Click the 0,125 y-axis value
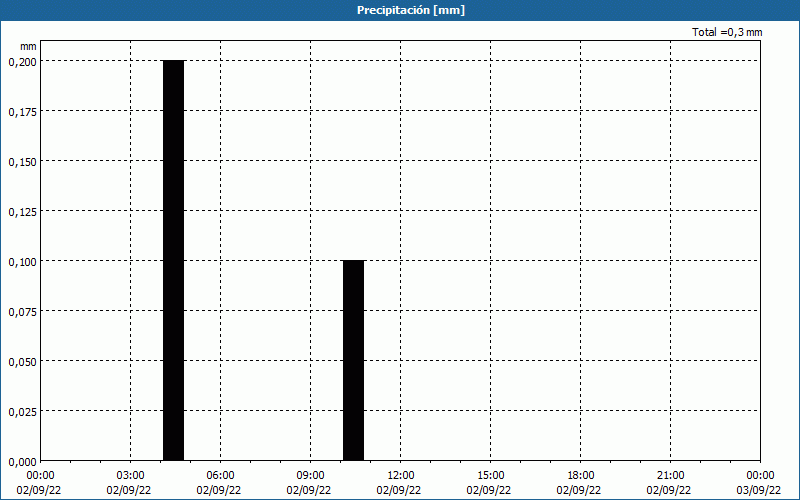This screenshot has width=800, height=500. pyautogui.click(x=22, y=212)
